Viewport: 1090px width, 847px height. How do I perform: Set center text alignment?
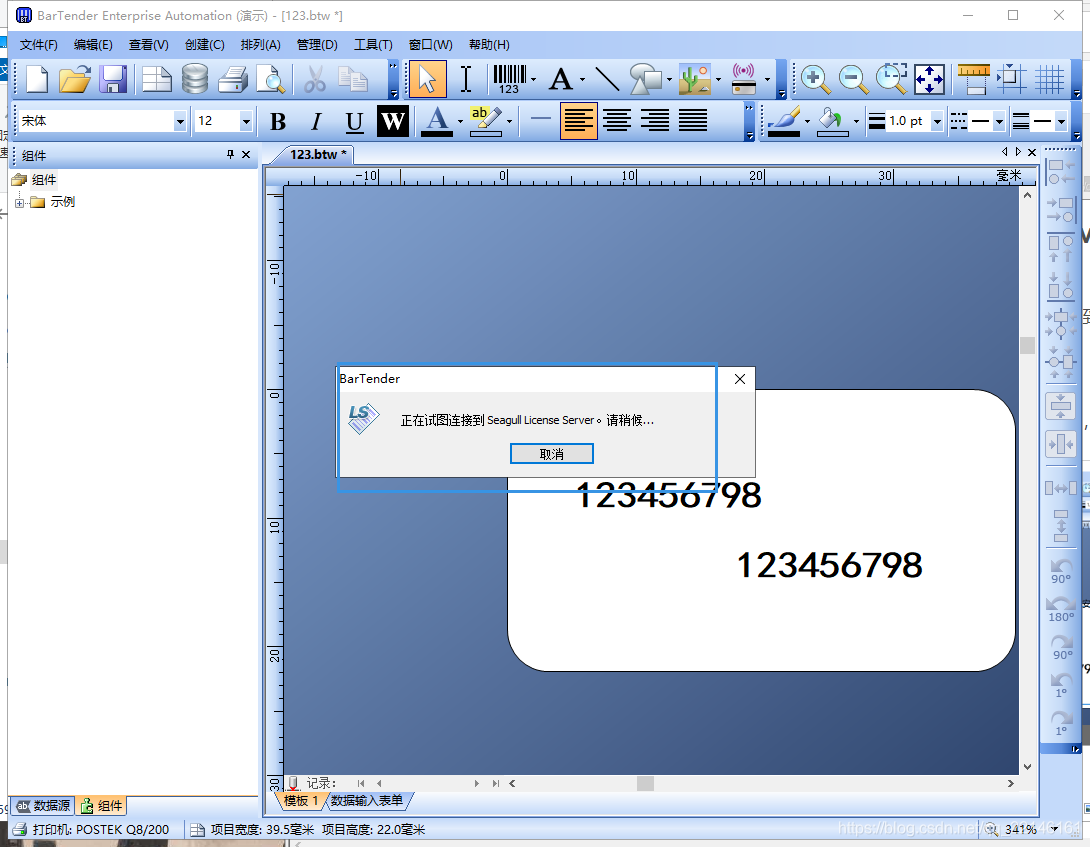coord(617,121)
